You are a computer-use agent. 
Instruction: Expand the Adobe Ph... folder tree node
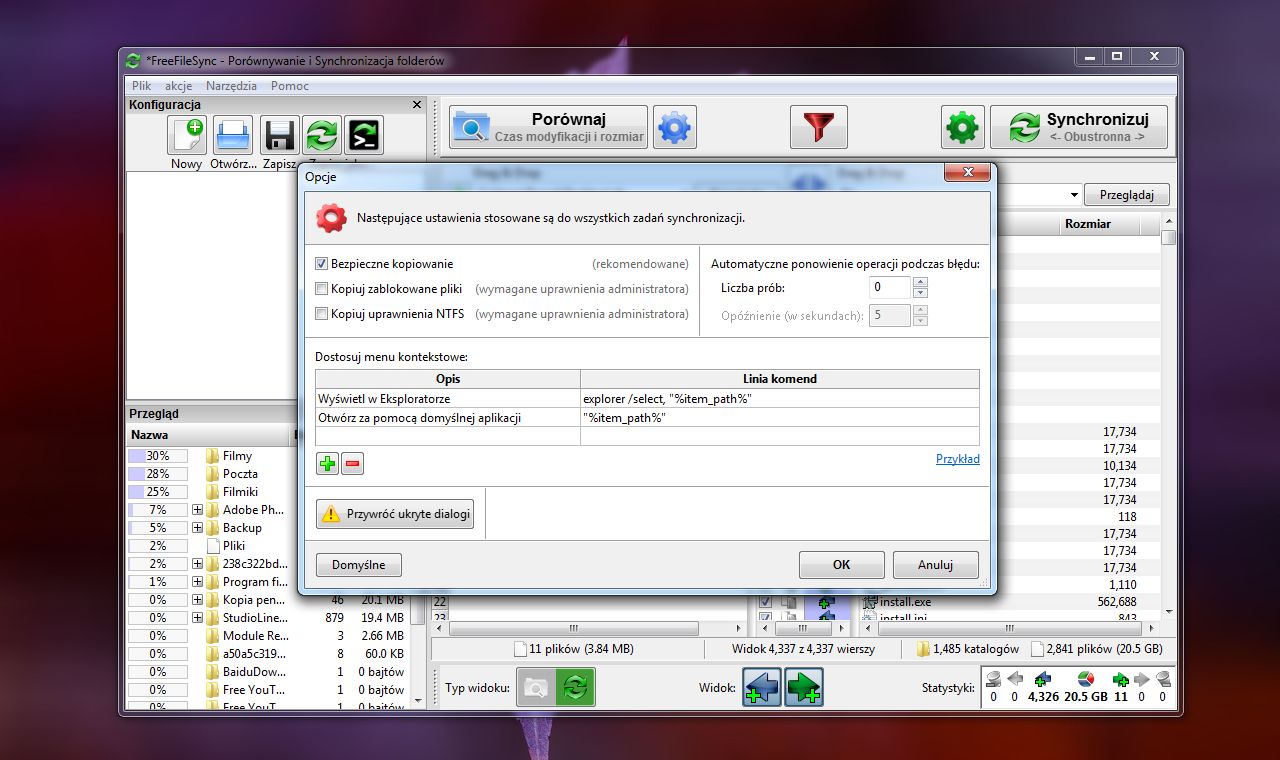click(x=197, y=510)
